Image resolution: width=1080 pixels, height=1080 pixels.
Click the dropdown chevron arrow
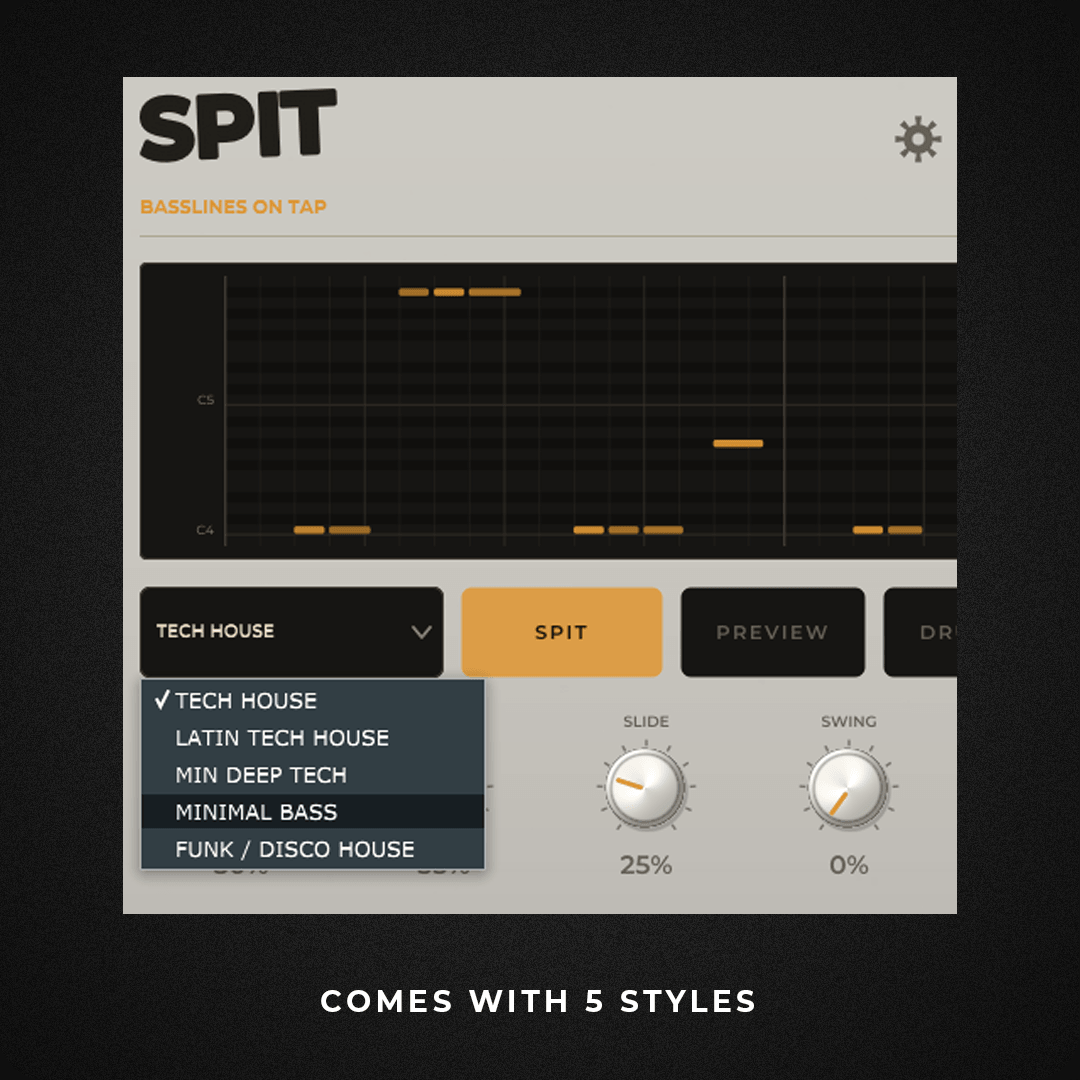[x=422, y=632]
